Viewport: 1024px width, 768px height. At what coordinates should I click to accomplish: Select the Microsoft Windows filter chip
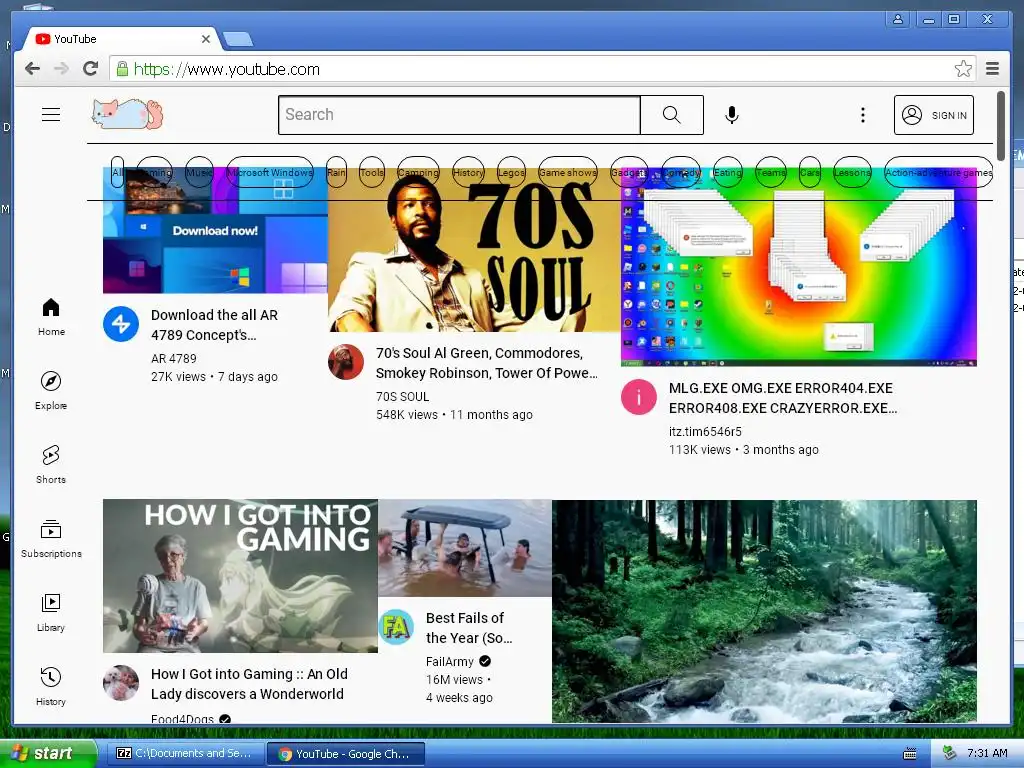coord(270,172)
